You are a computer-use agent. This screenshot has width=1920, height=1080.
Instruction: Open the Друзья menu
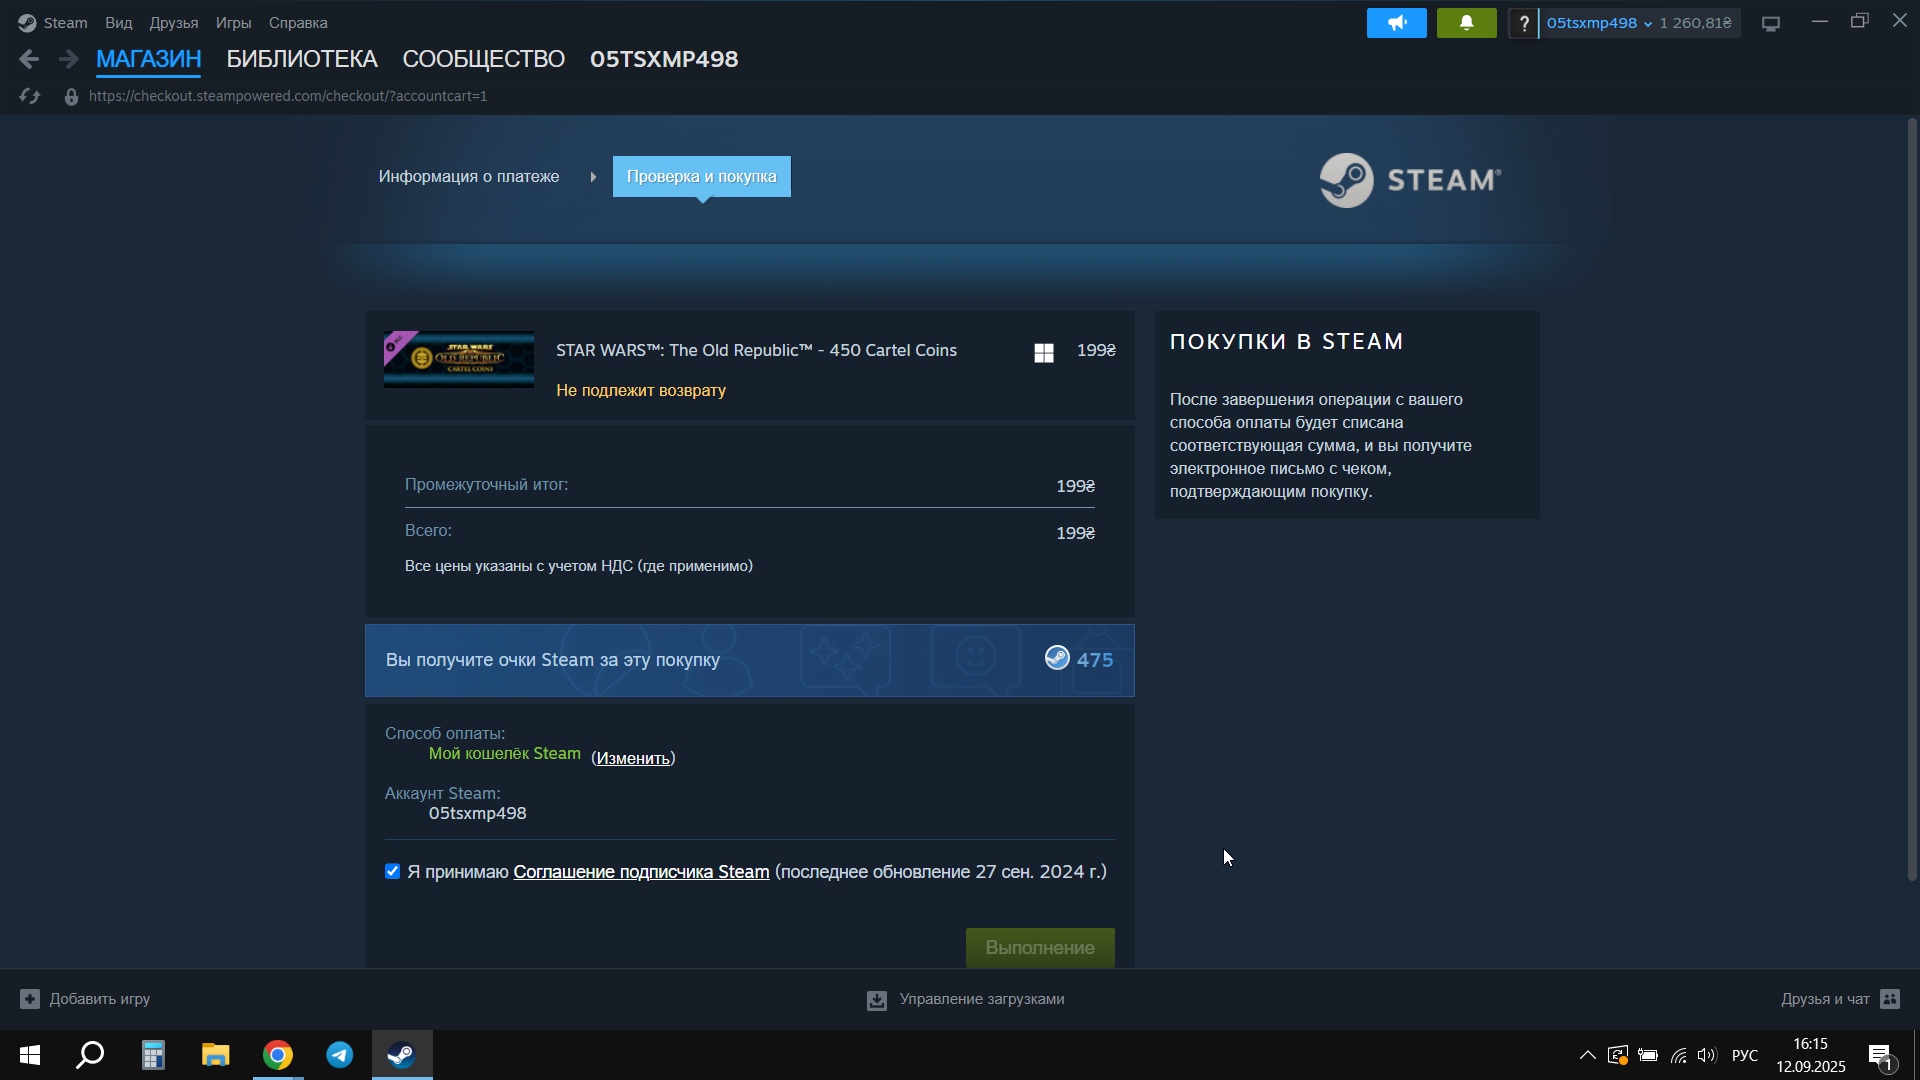(x=174, y=23)
